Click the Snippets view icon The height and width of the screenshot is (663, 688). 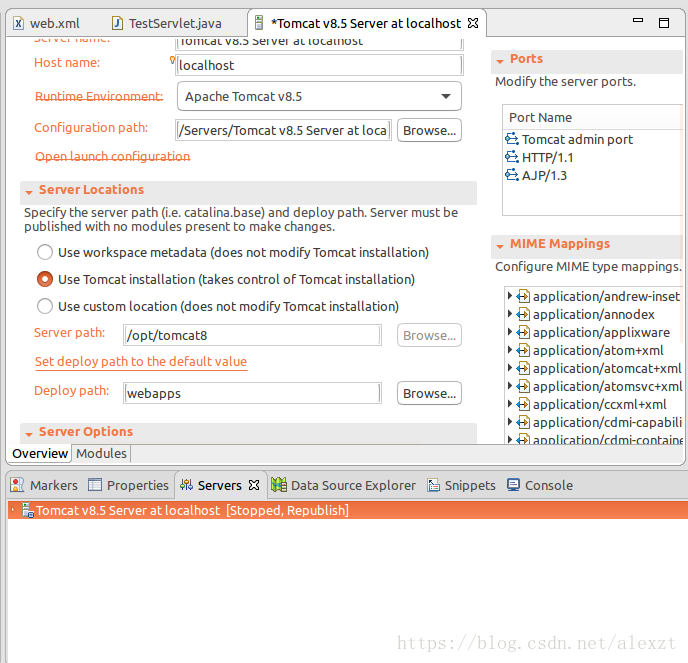(434, 485)
